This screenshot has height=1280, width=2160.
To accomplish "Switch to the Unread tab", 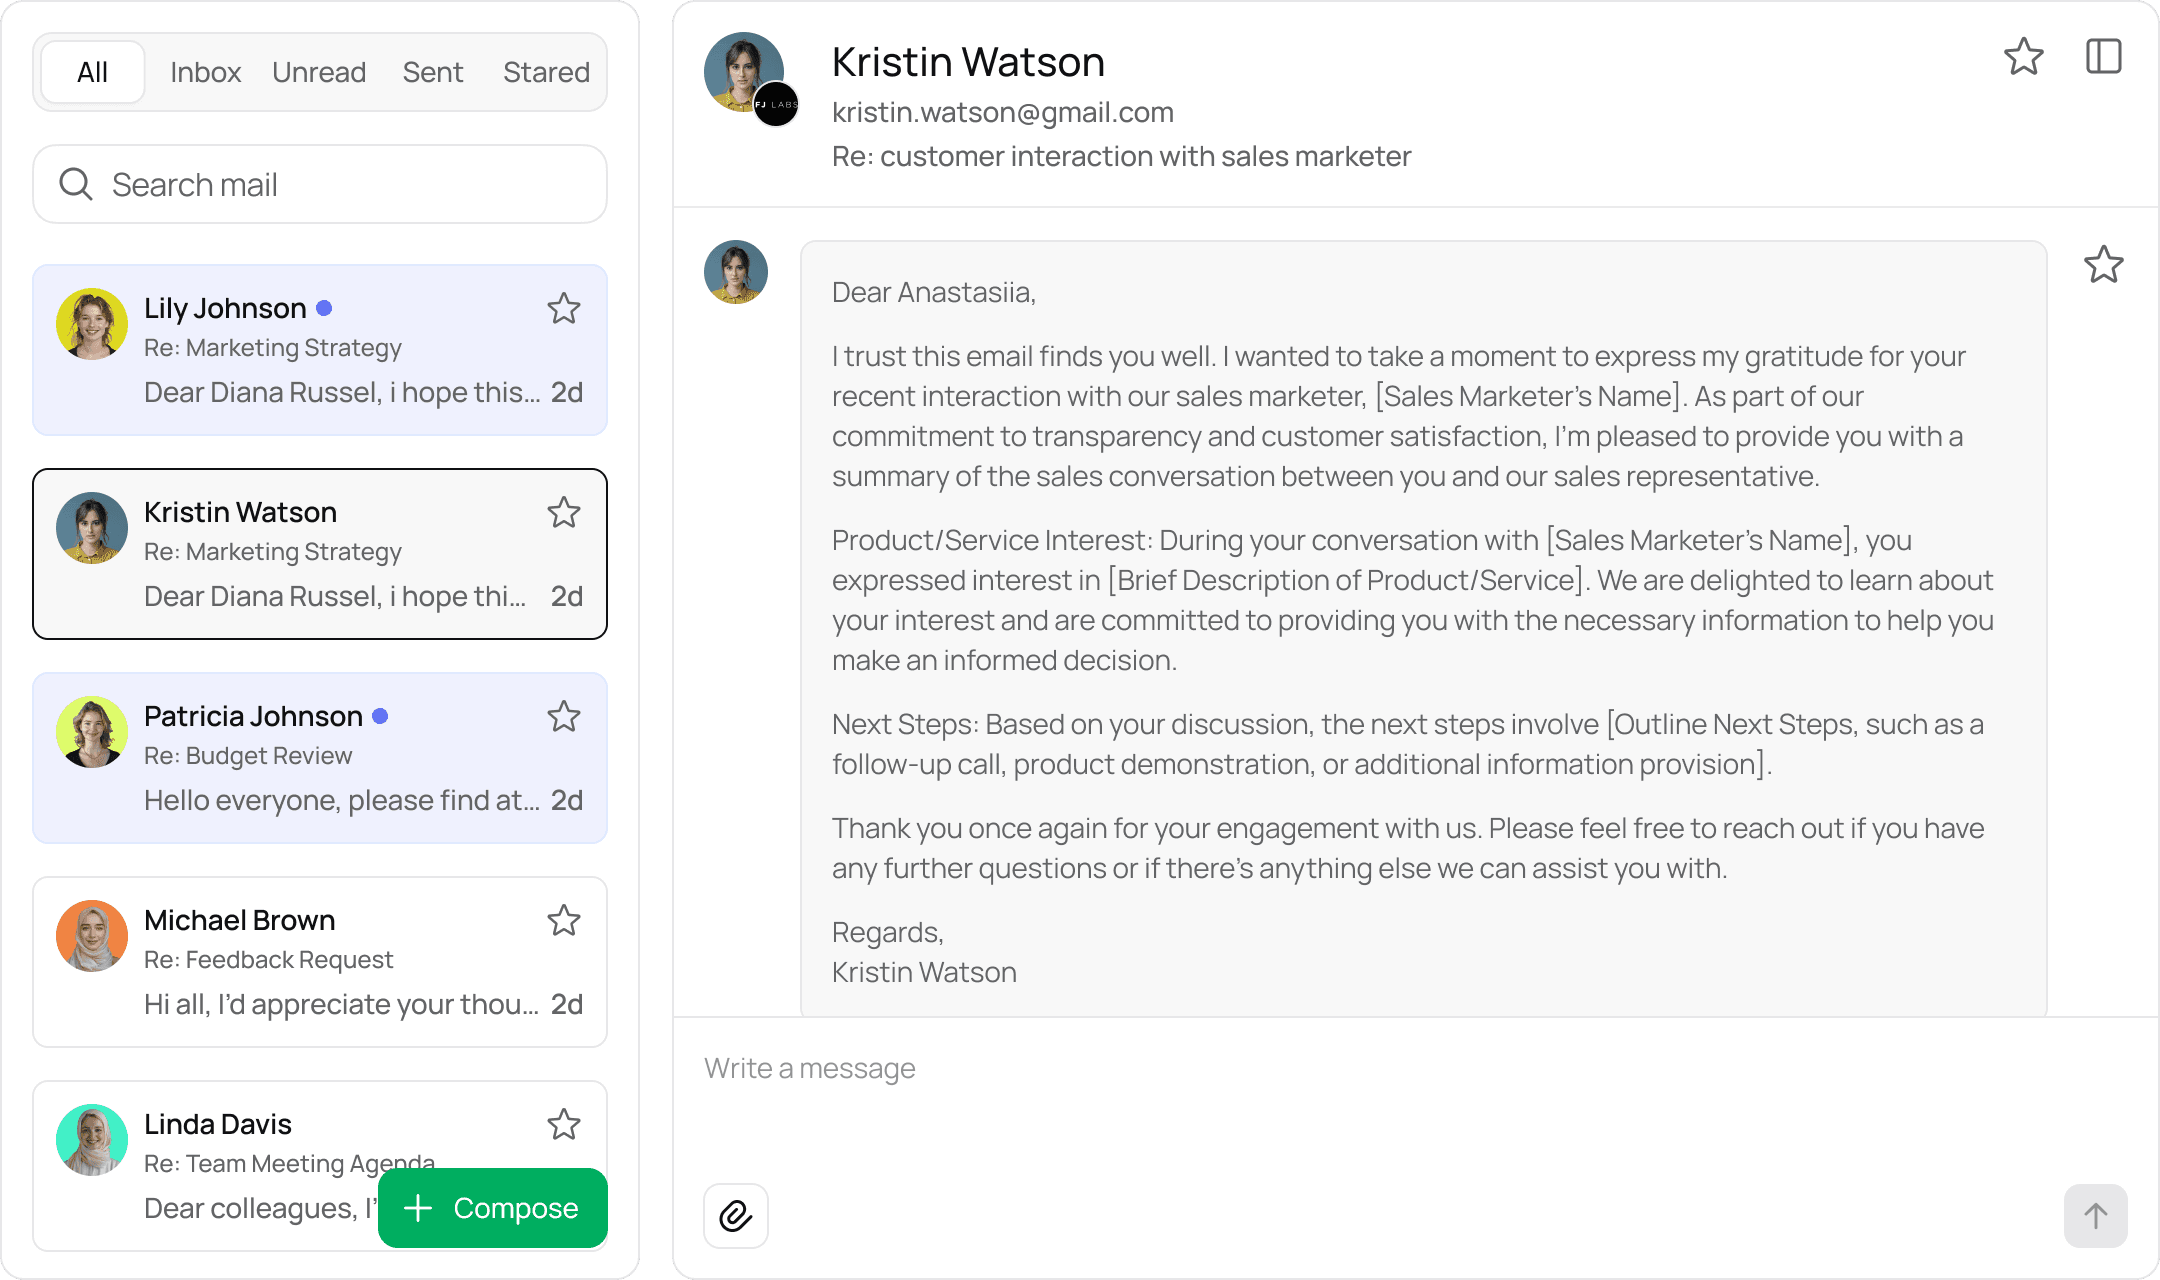I will [319, 72].
